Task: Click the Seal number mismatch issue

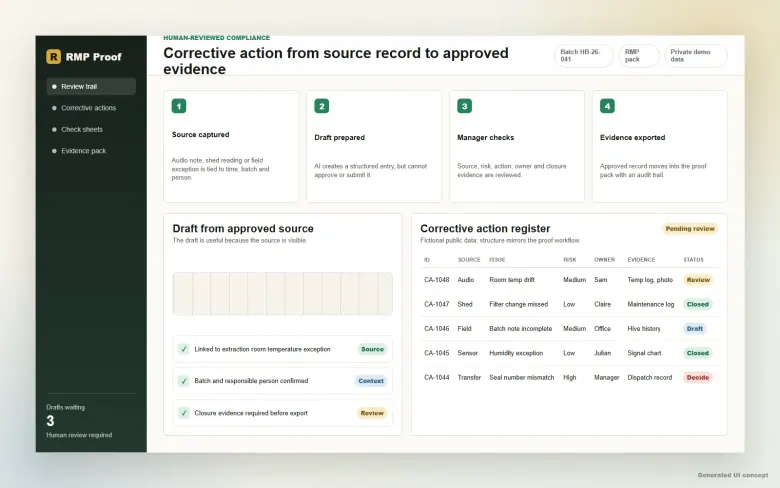Action: [x=521, y=377]
